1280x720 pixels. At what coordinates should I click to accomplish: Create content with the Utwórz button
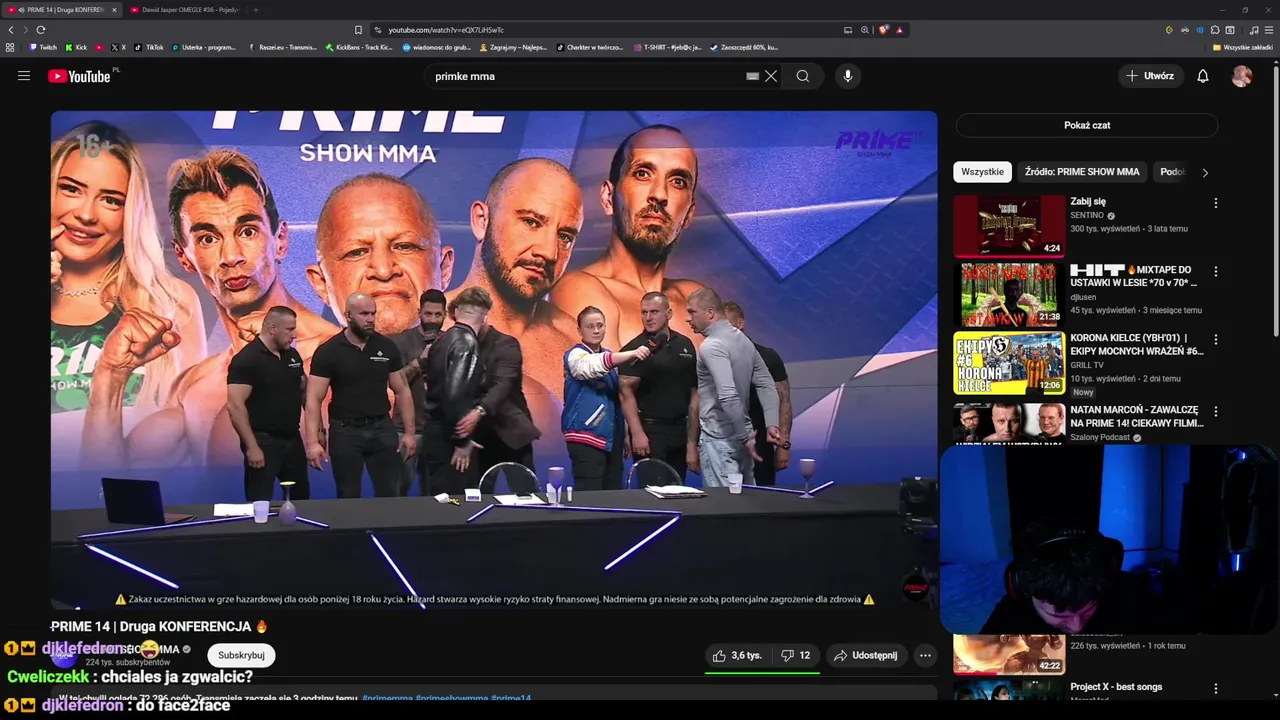click(1150, 76)
